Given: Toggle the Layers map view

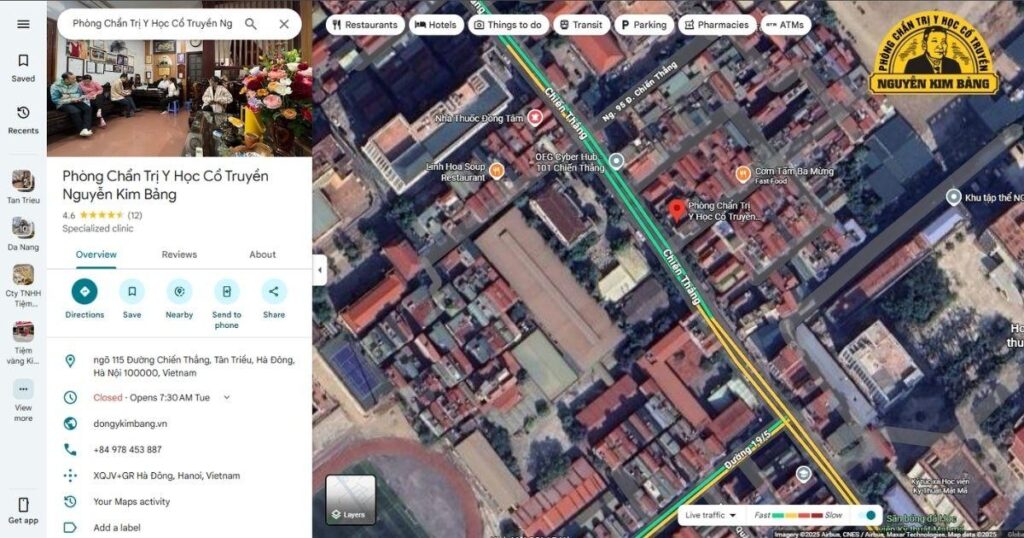Looking at the screenshot, I should click(350, 500).
